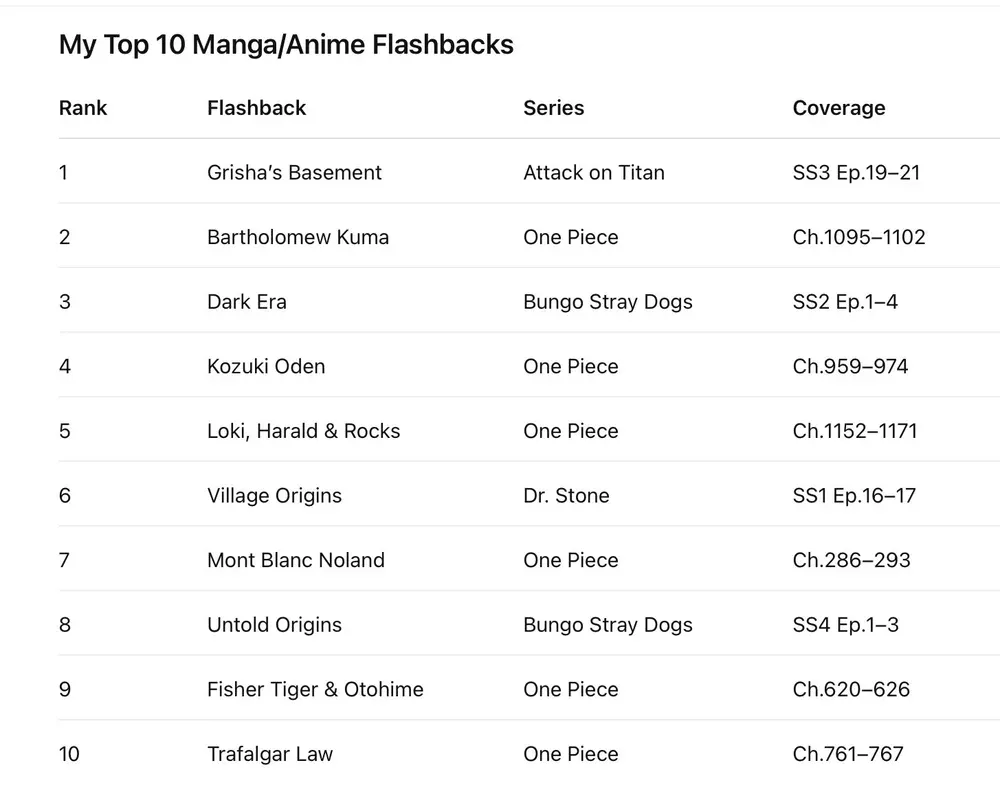Click the Rank column header
The width and height of the screenshot is (1000, 803).
(x=83, y=108)
